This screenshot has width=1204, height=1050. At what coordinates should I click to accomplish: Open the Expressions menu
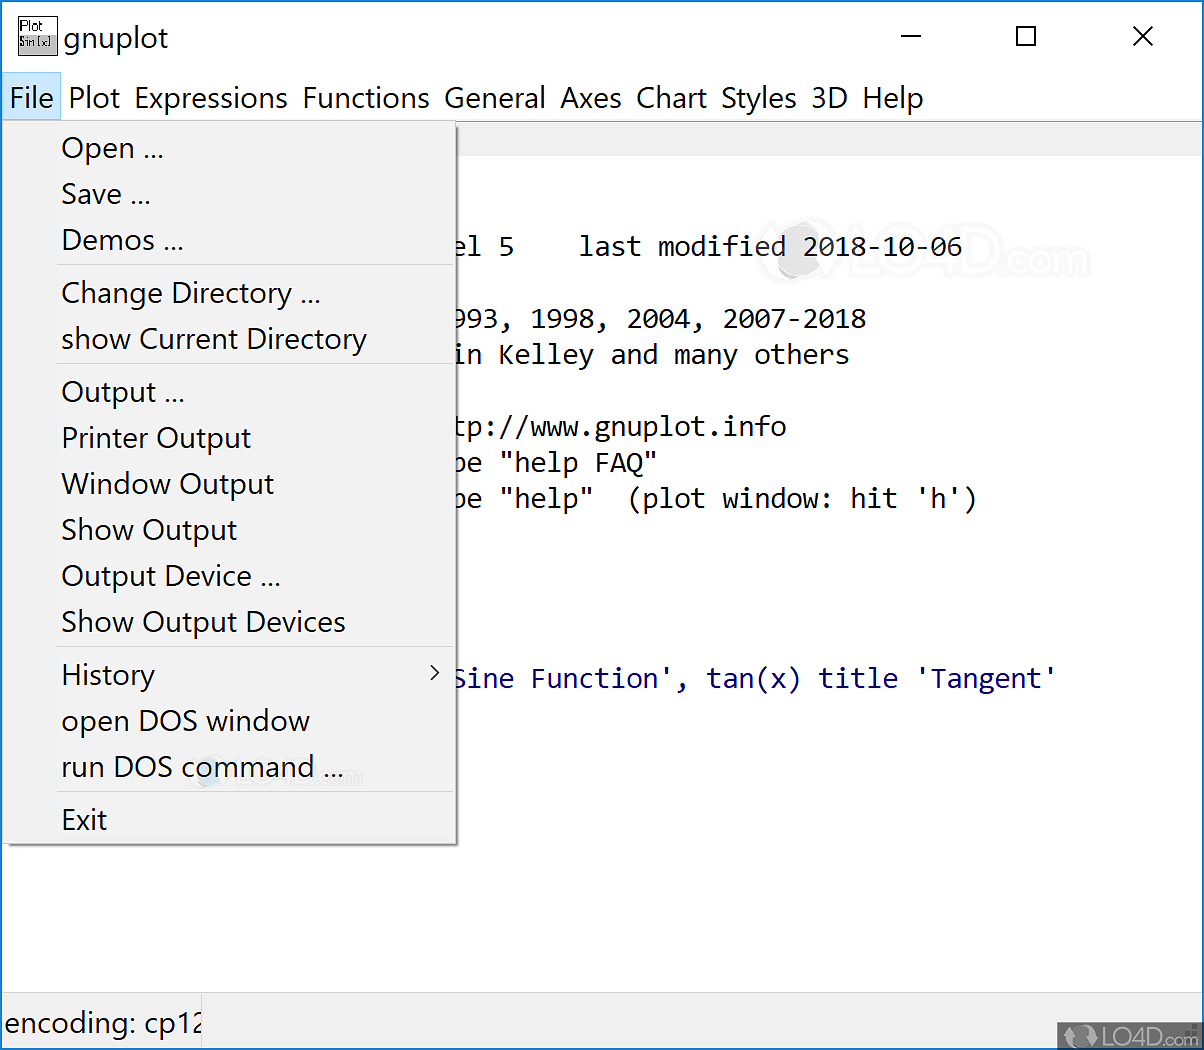[211, 98]
